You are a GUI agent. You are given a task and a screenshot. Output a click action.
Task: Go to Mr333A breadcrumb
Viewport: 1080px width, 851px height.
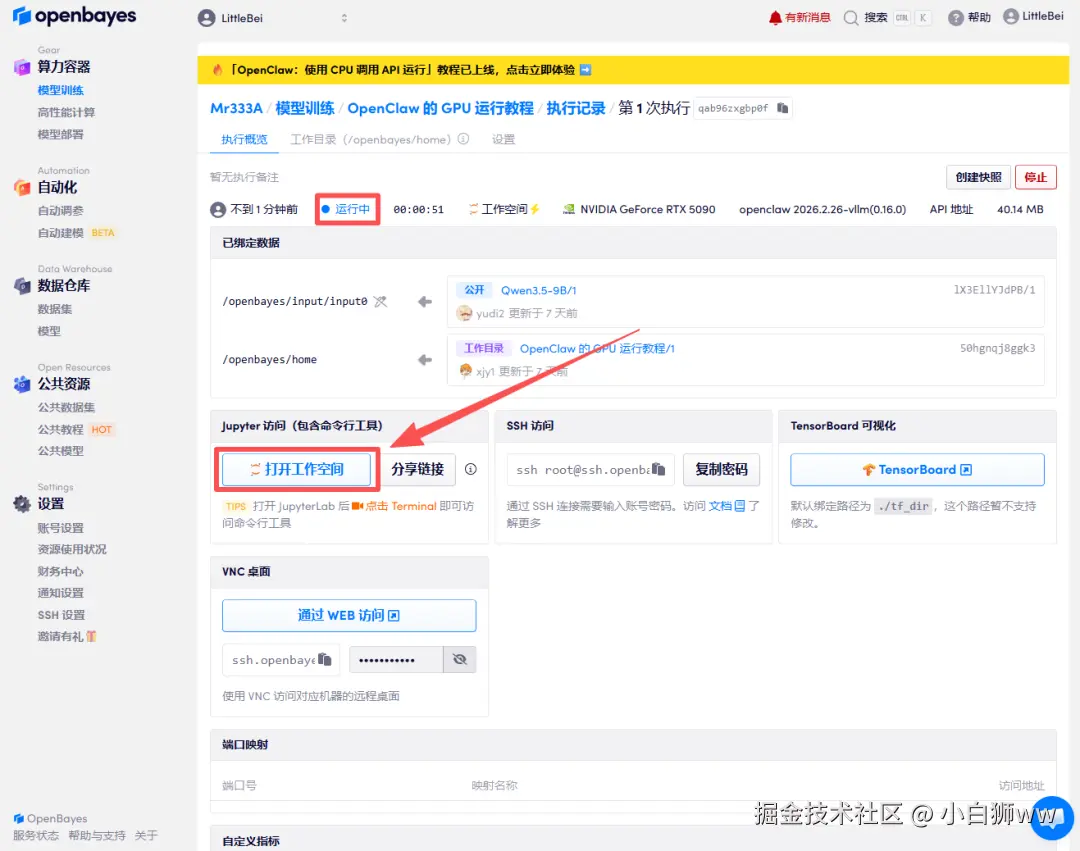click(236, 108)
